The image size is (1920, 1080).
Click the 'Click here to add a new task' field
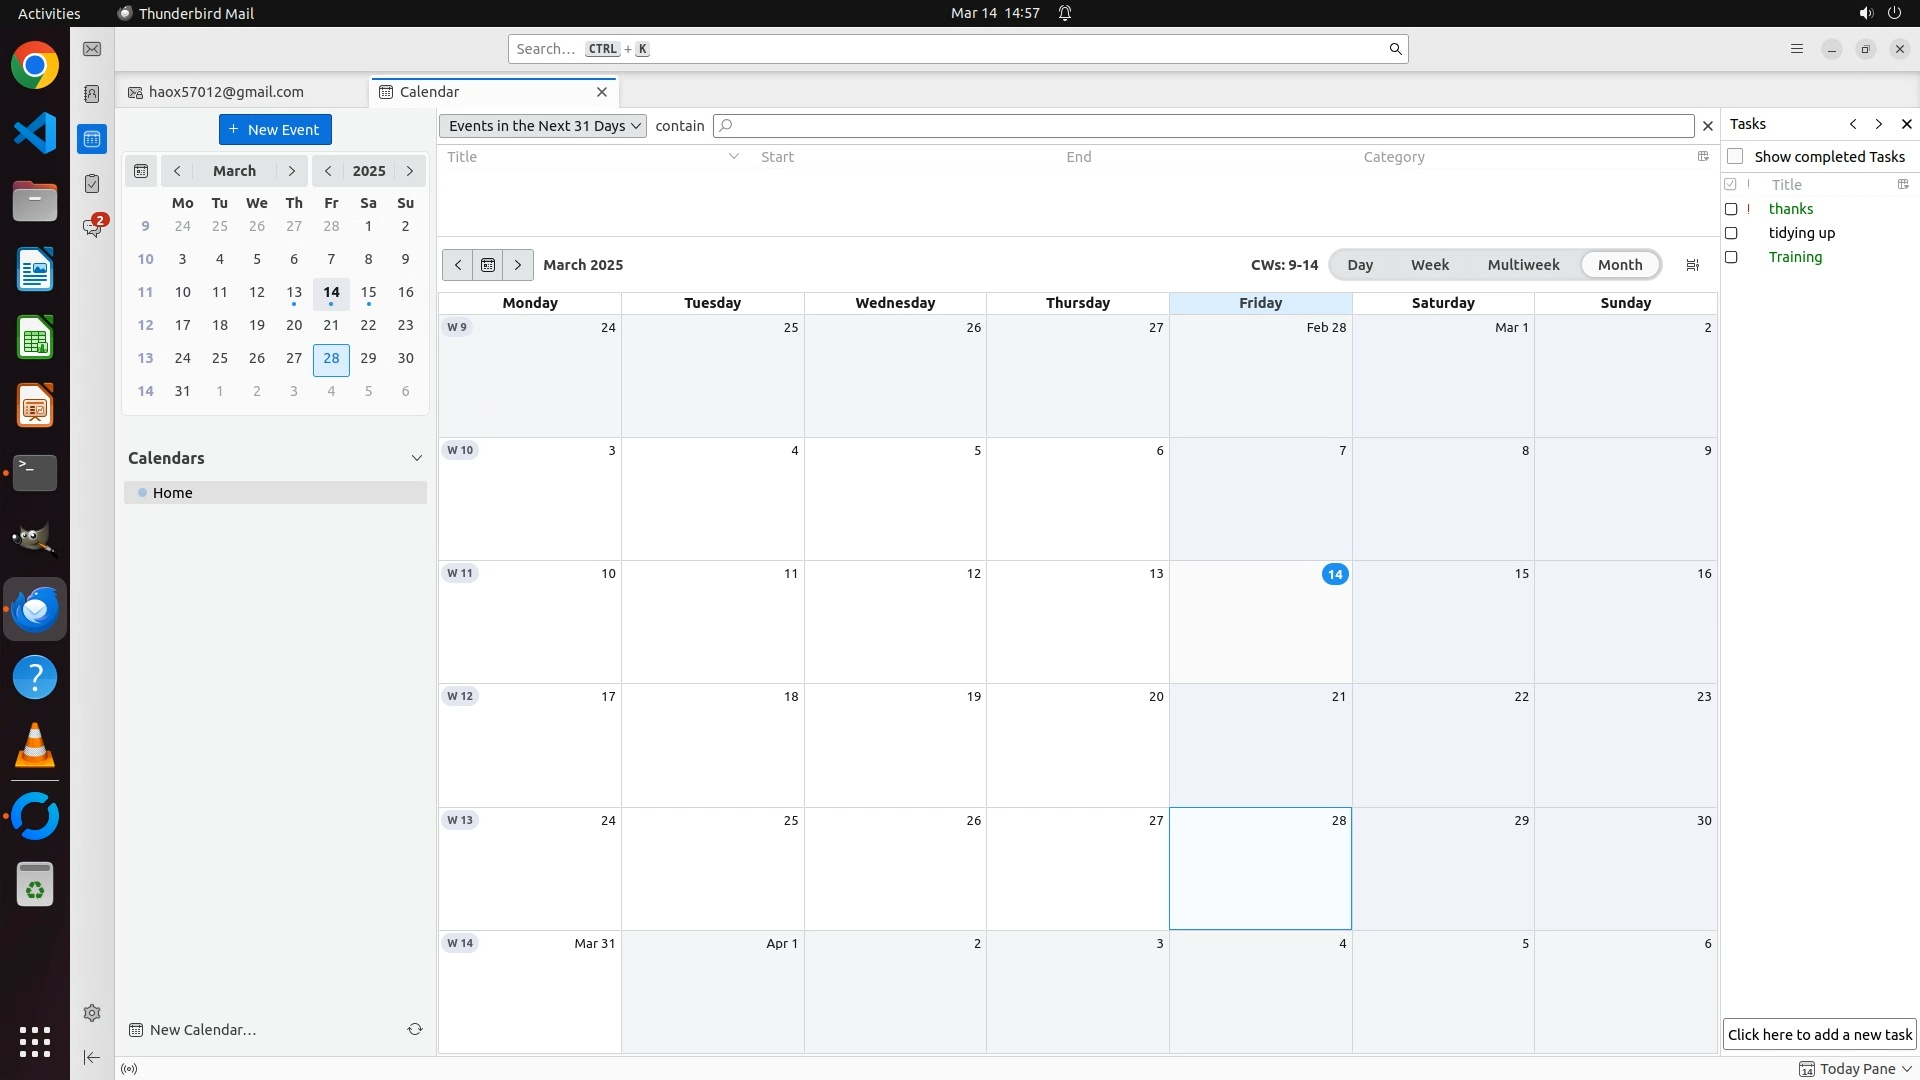coord(1819,1035)
